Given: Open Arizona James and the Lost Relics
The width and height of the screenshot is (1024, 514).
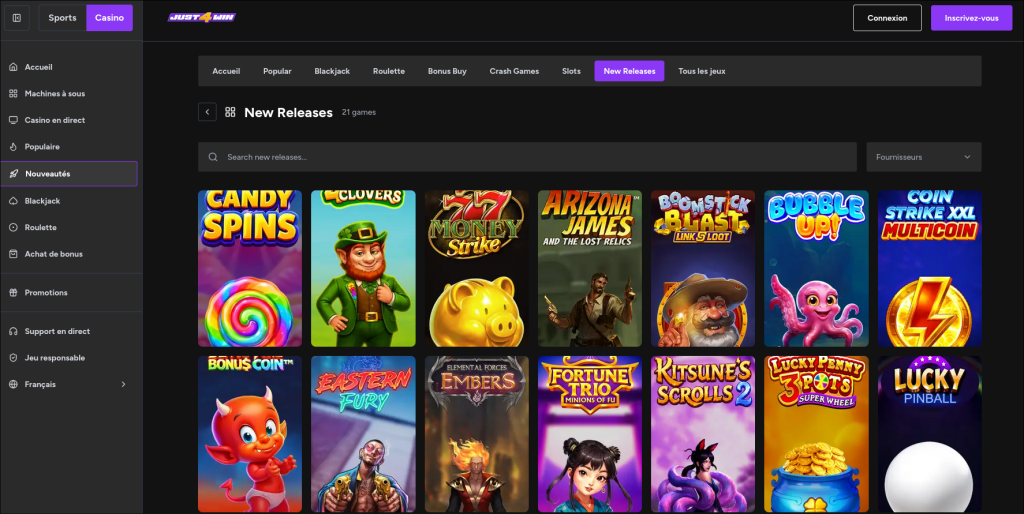Looking at the screenshot, I should (x=590, y=268).
